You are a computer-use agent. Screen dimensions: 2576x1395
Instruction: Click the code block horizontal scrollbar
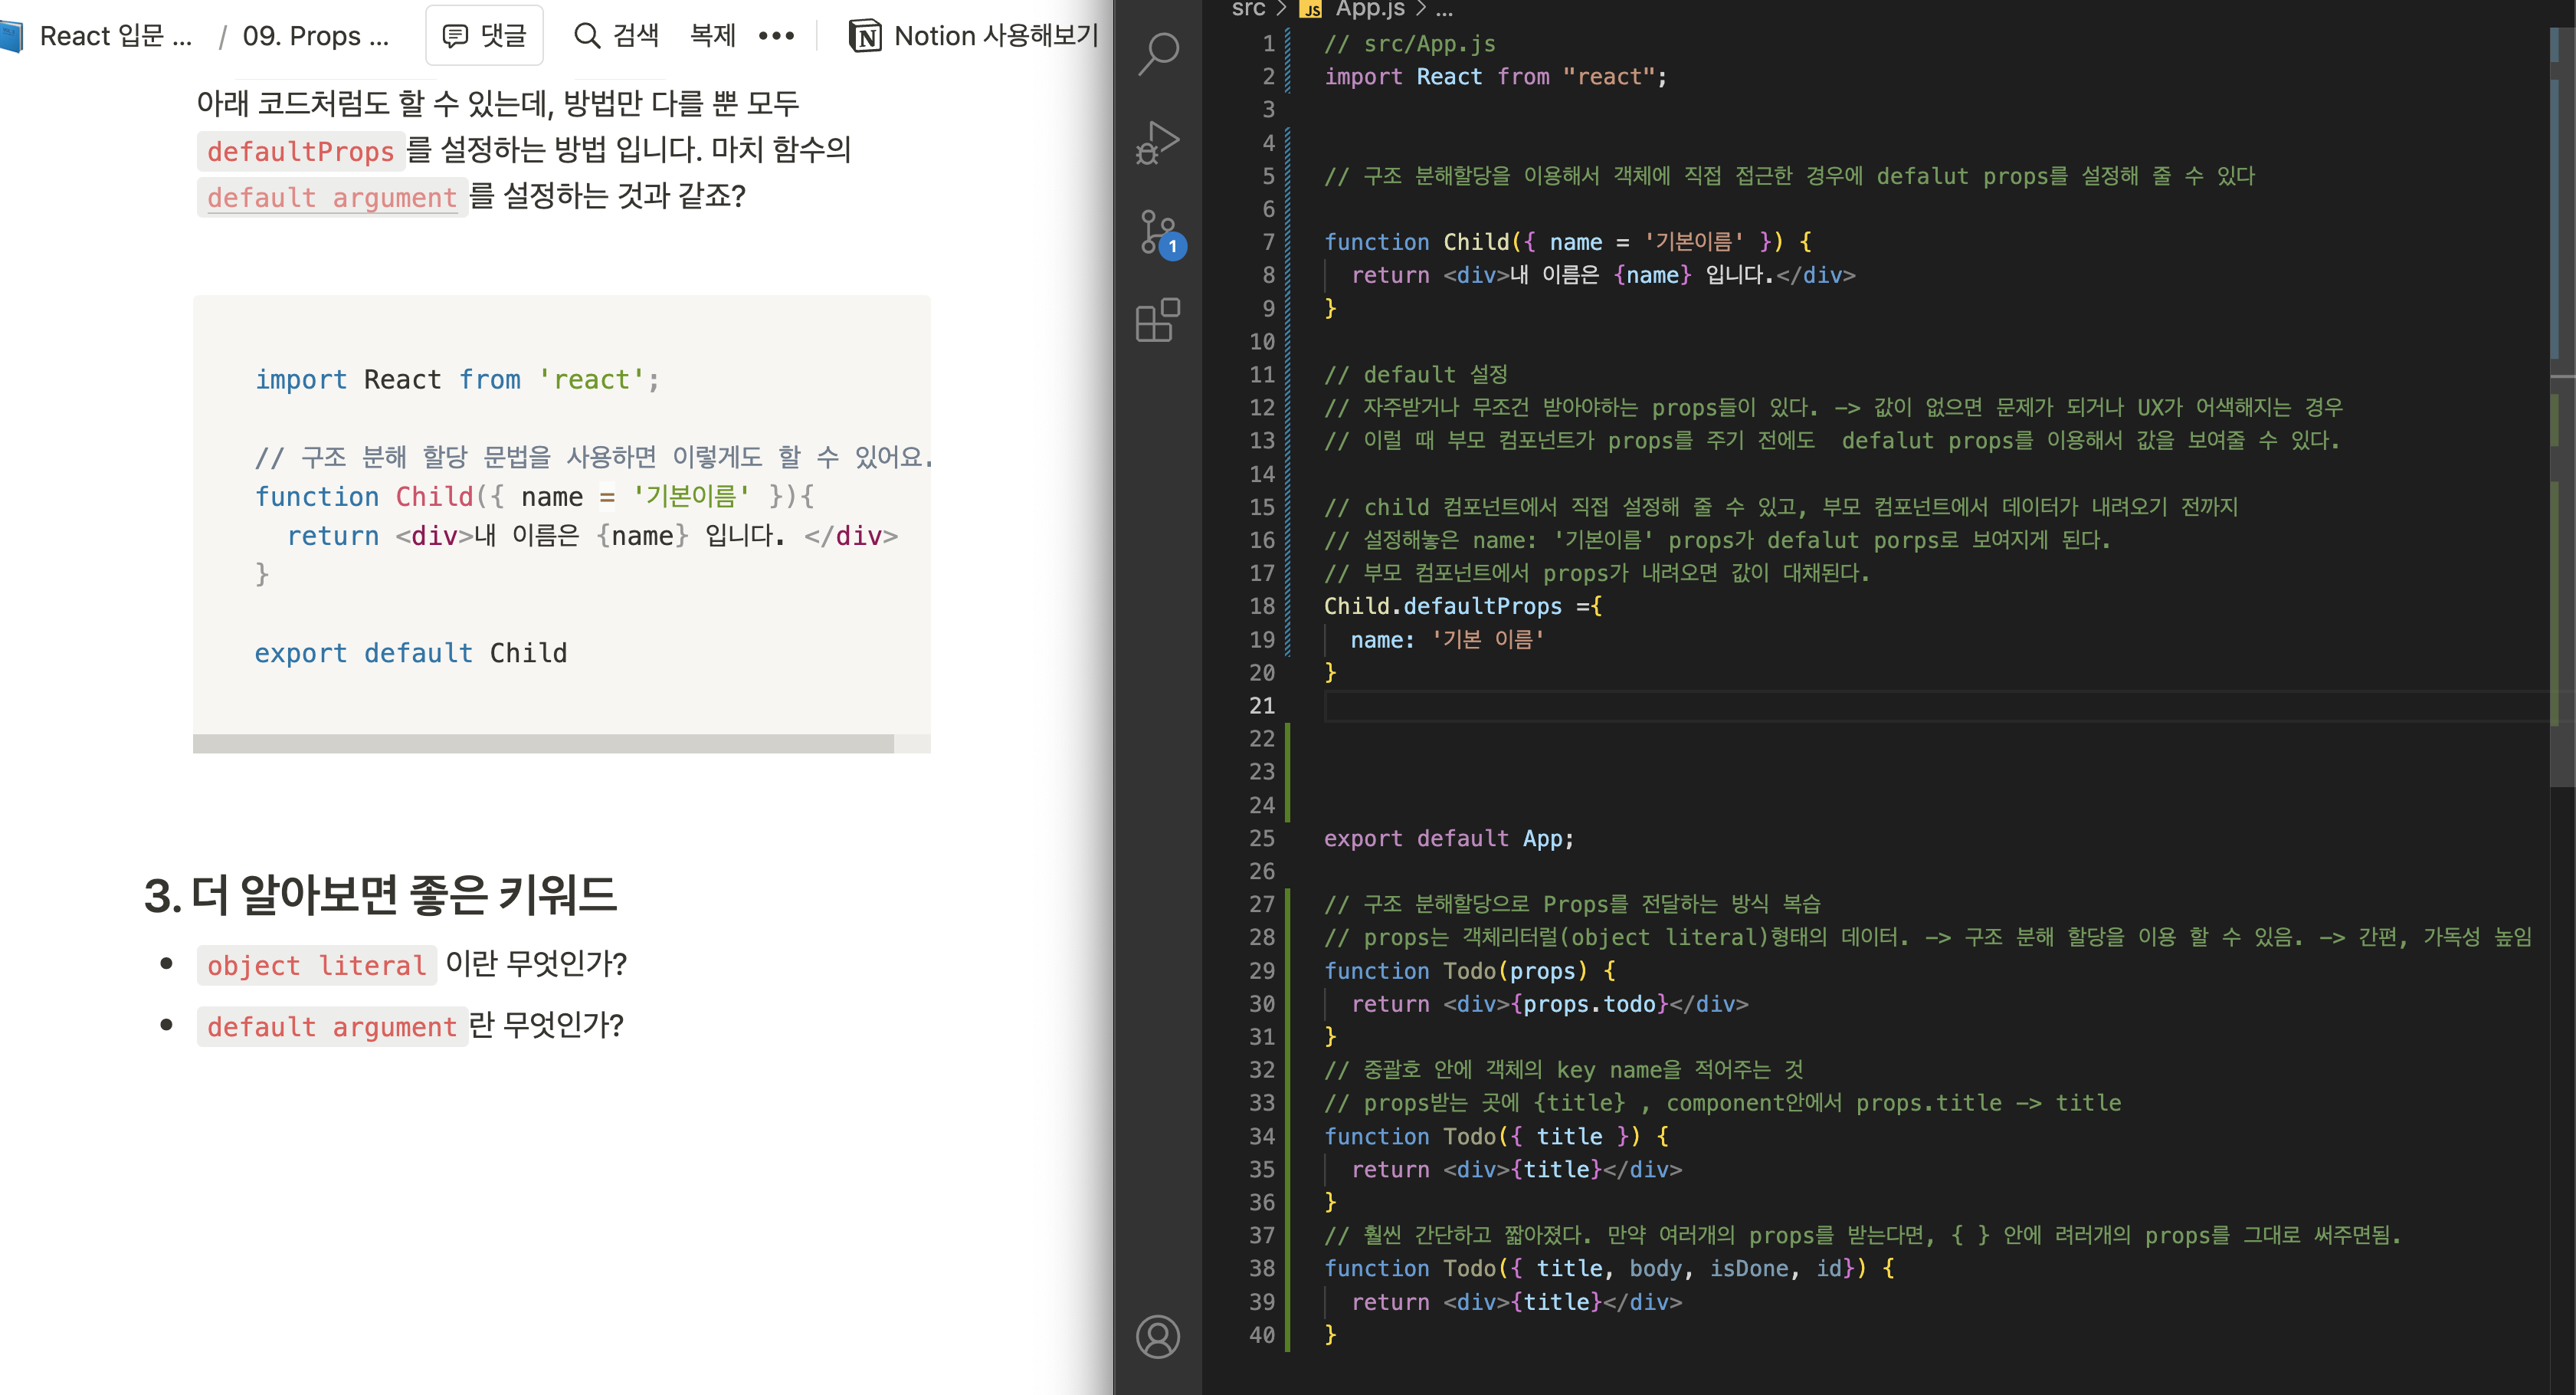tap(543, 744)
